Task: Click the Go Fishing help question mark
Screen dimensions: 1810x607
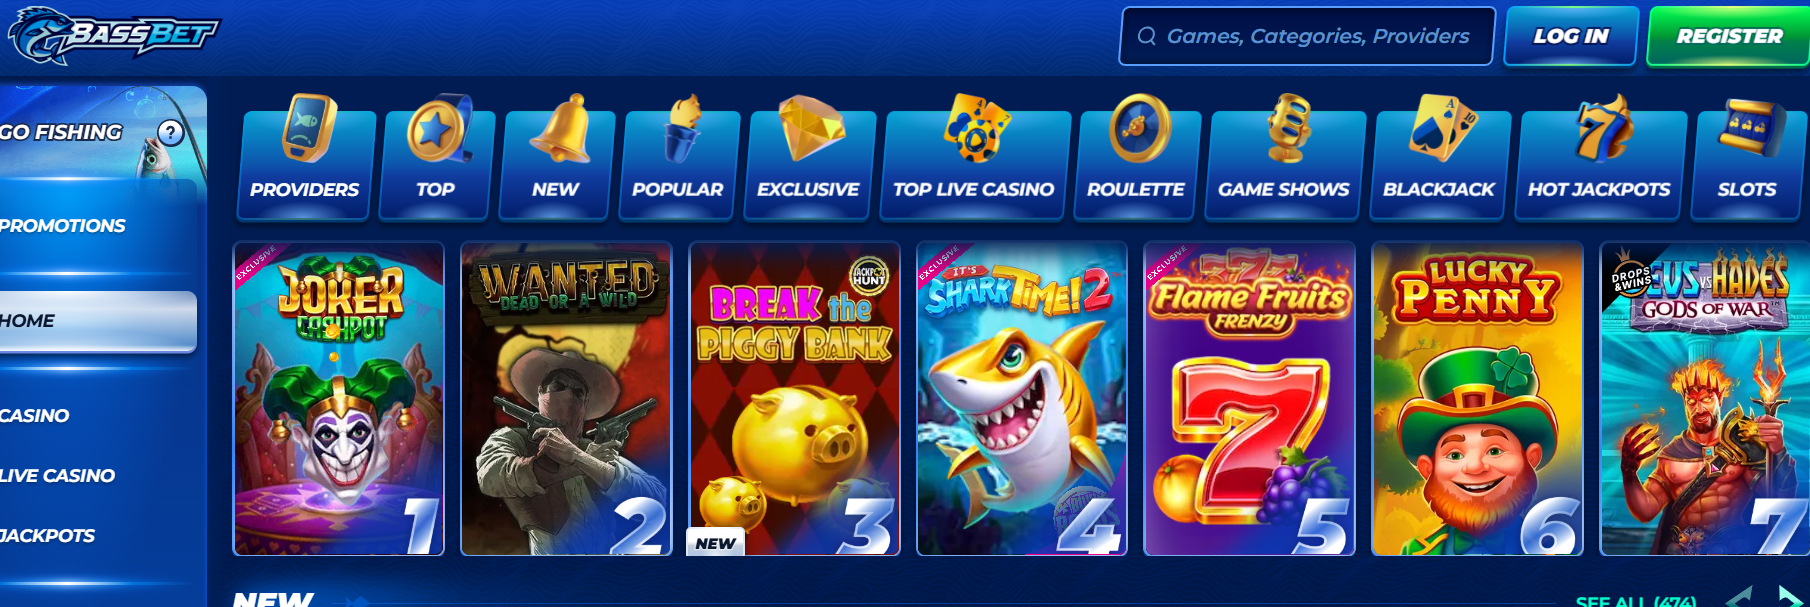Action: point(171,132)
